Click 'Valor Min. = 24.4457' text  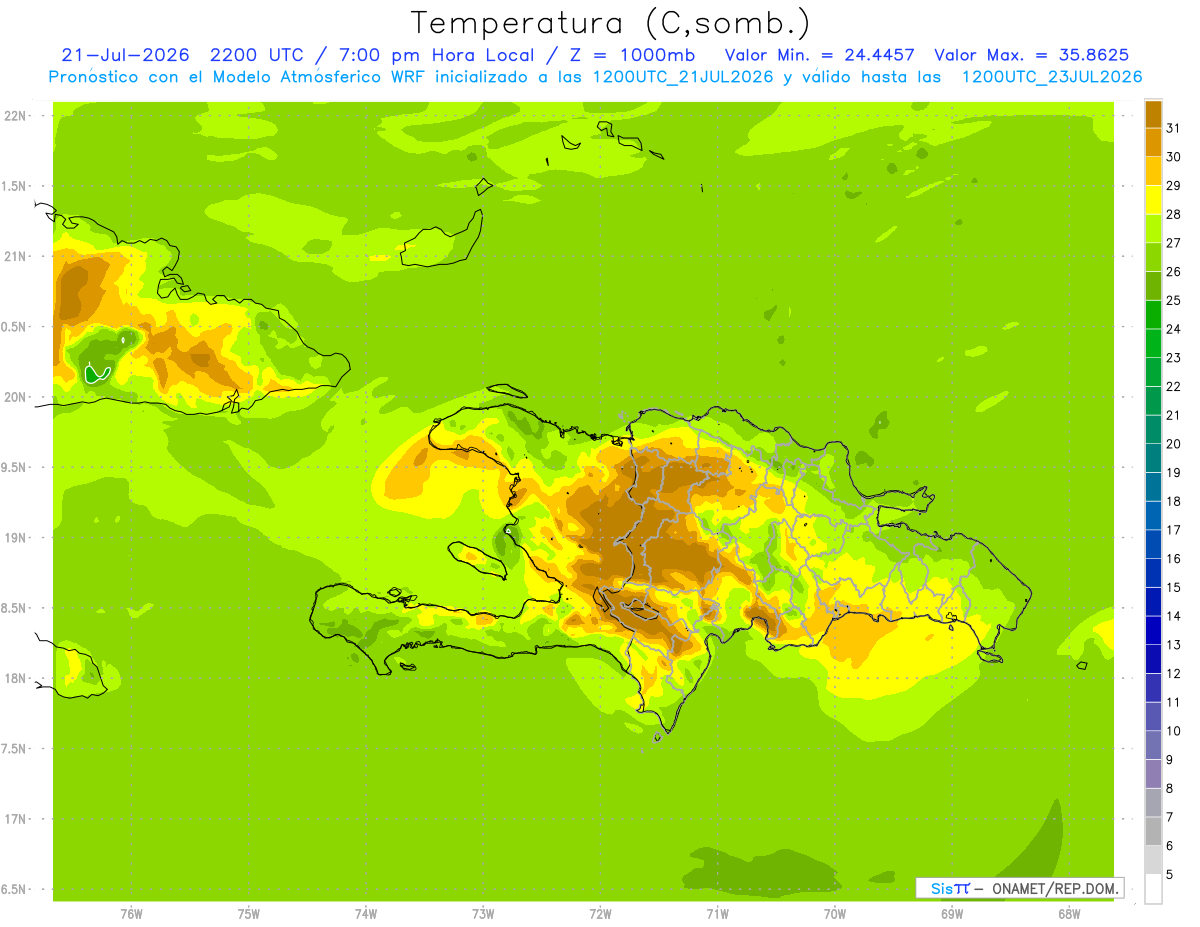pos(820,55)
